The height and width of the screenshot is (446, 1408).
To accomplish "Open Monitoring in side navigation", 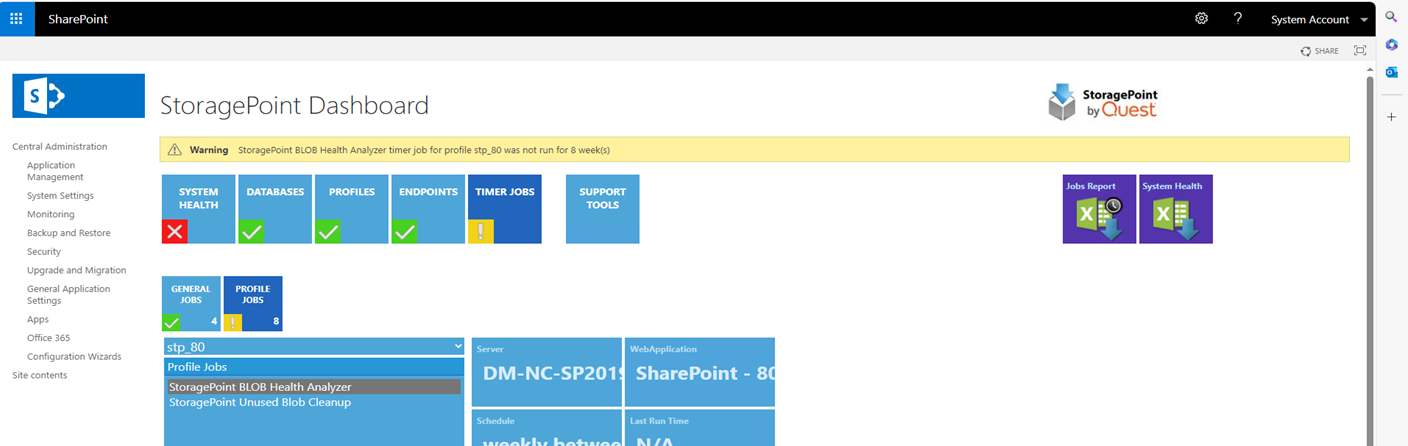I will [50, 214].
